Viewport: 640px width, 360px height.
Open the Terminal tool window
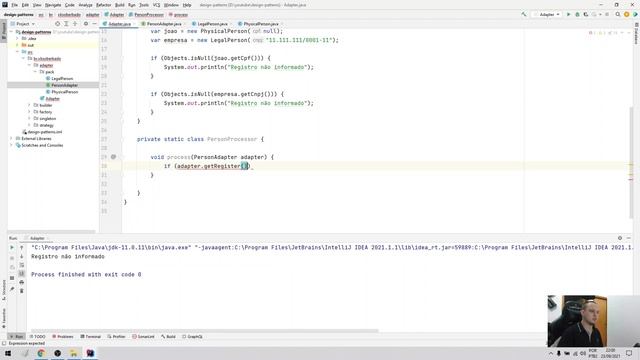(x=91, y=337)
